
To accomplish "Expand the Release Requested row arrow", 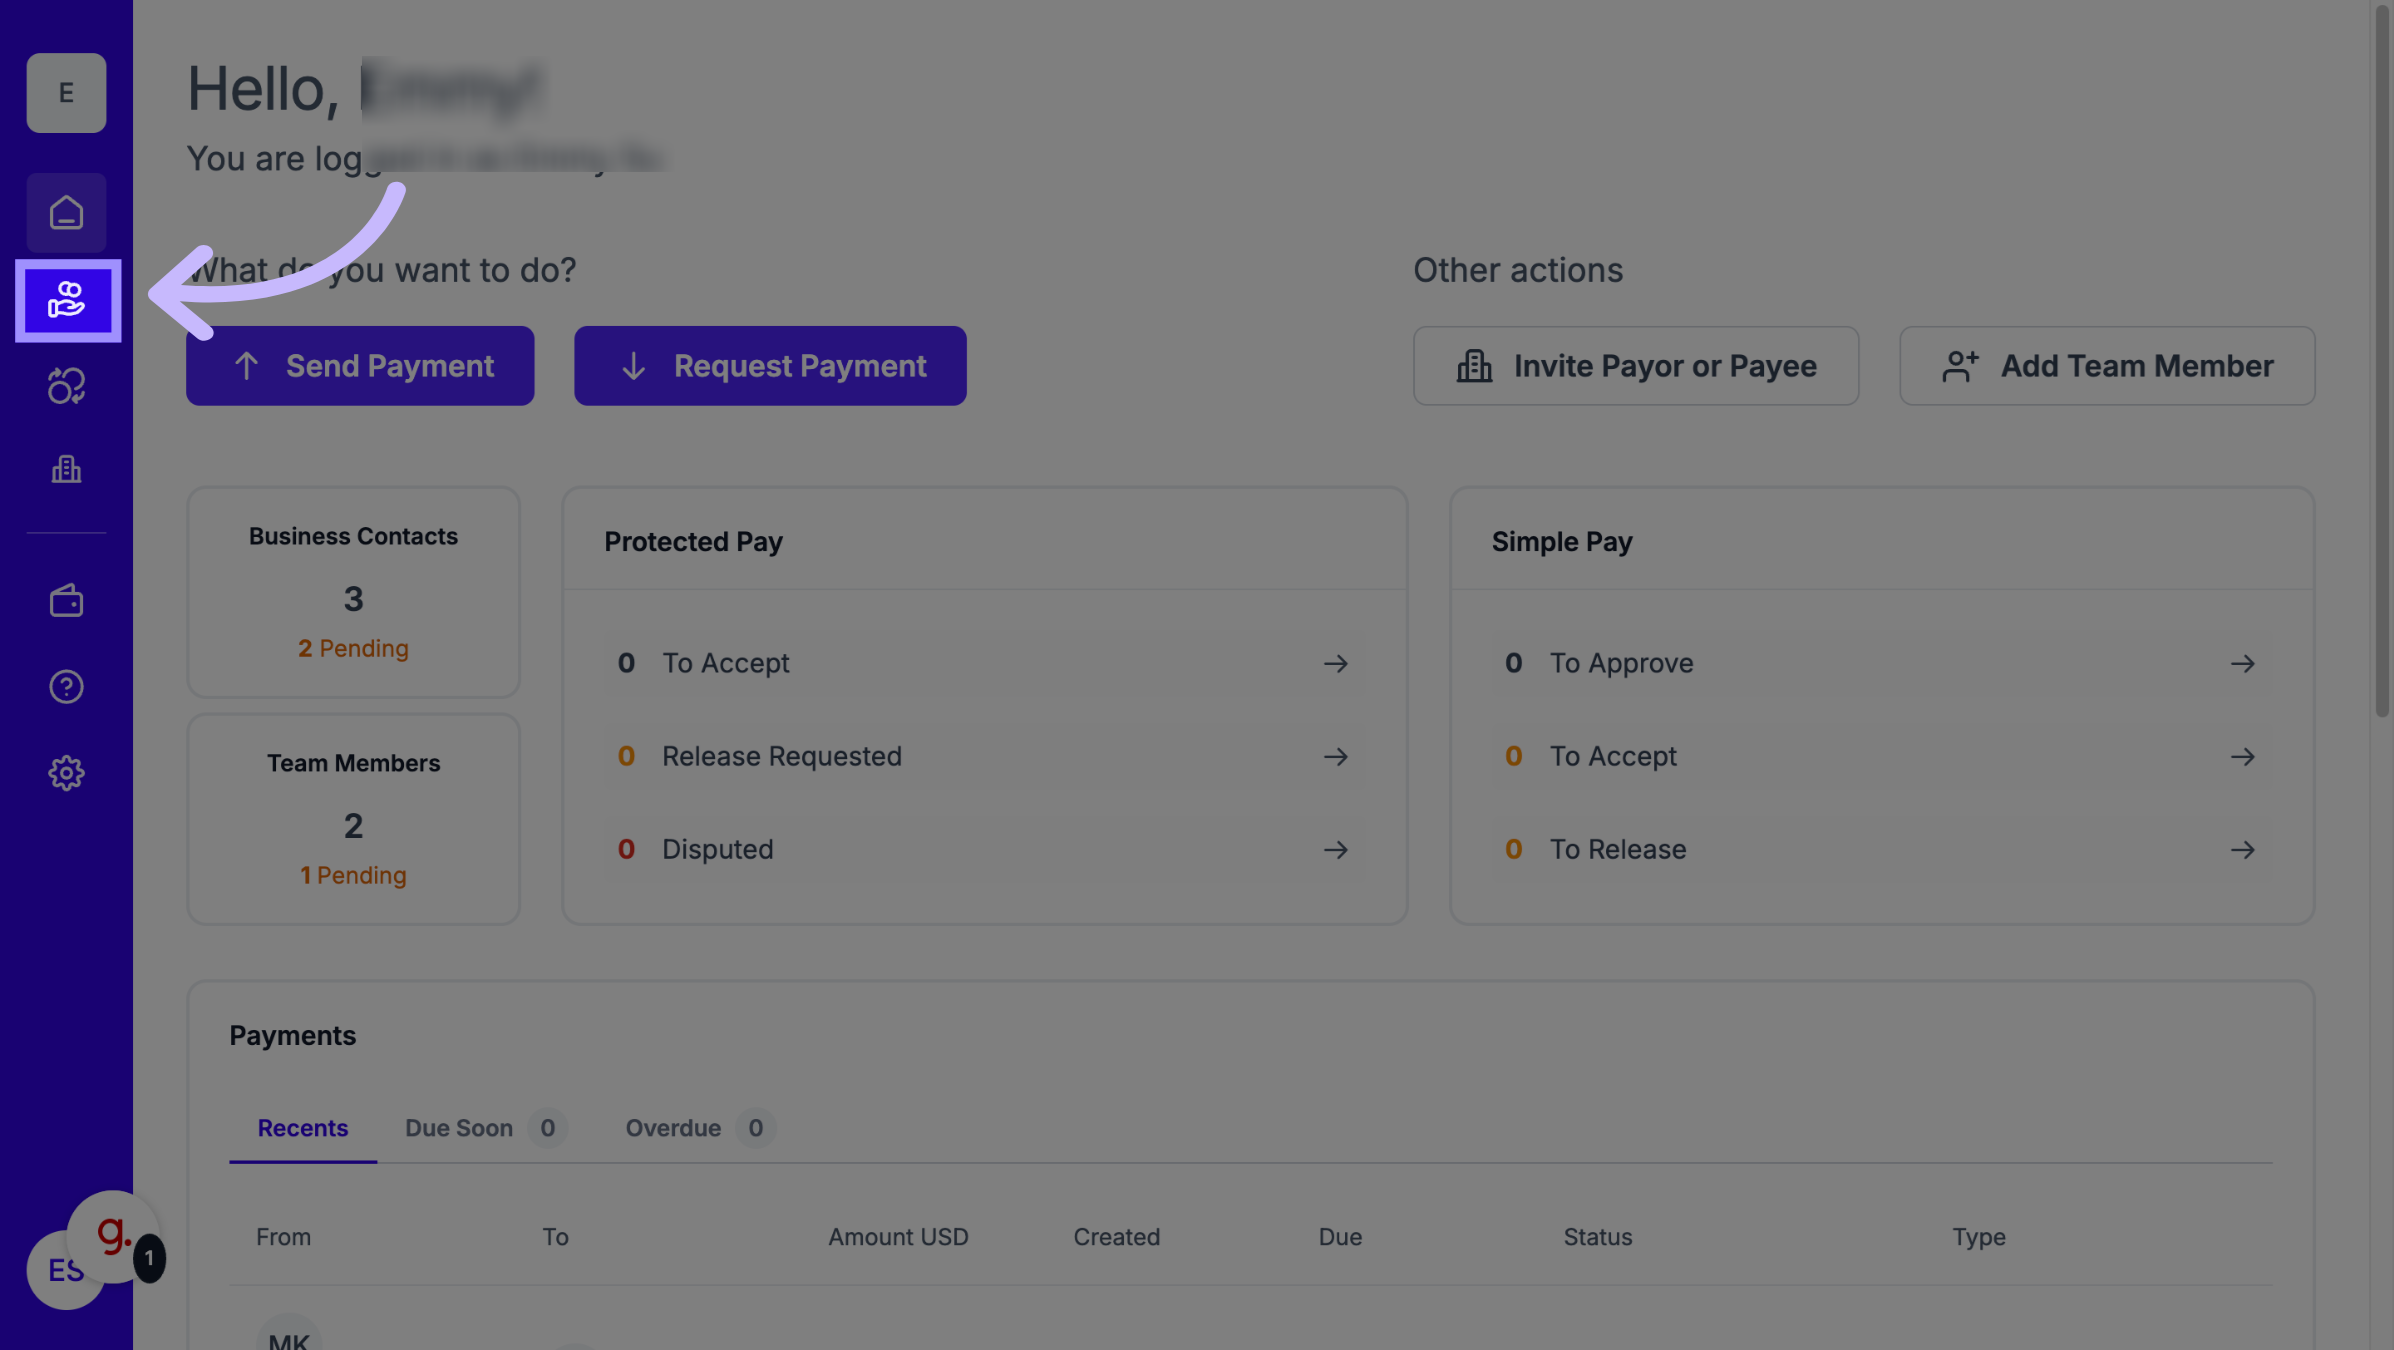I will (1335, 757).
